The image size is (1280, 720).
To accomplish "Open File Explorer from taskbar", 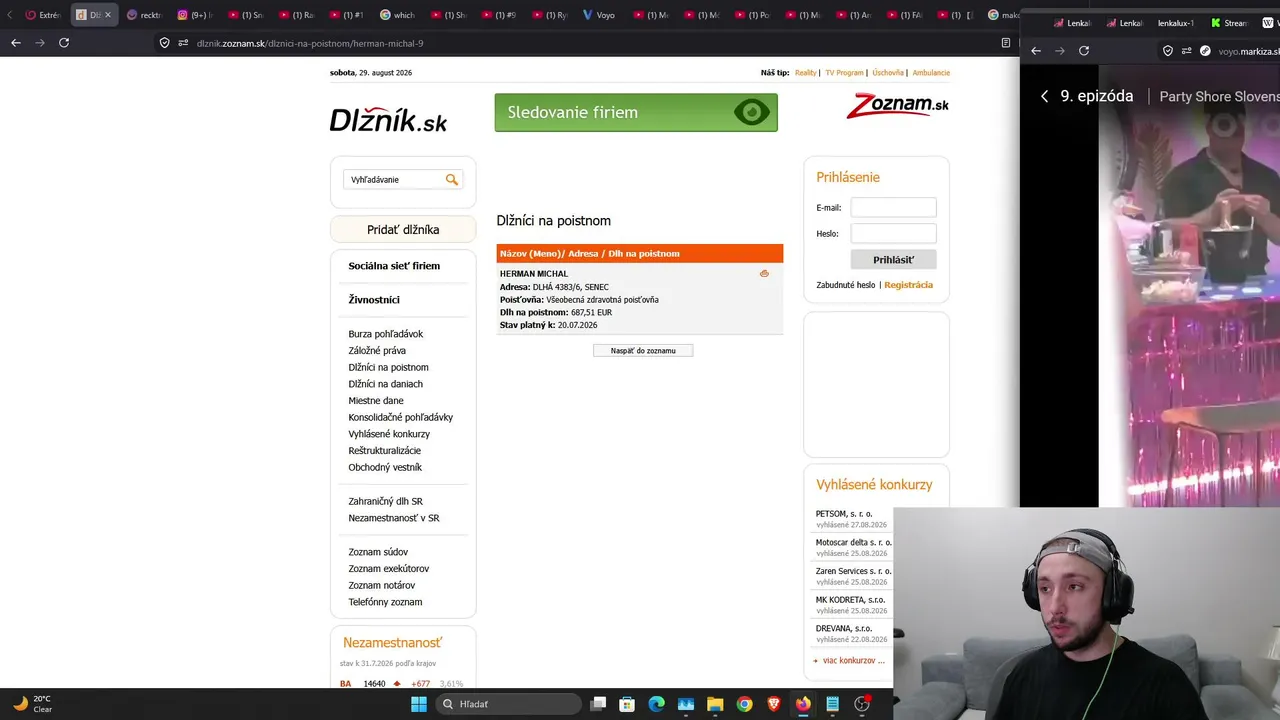I will tap(715, 704).
